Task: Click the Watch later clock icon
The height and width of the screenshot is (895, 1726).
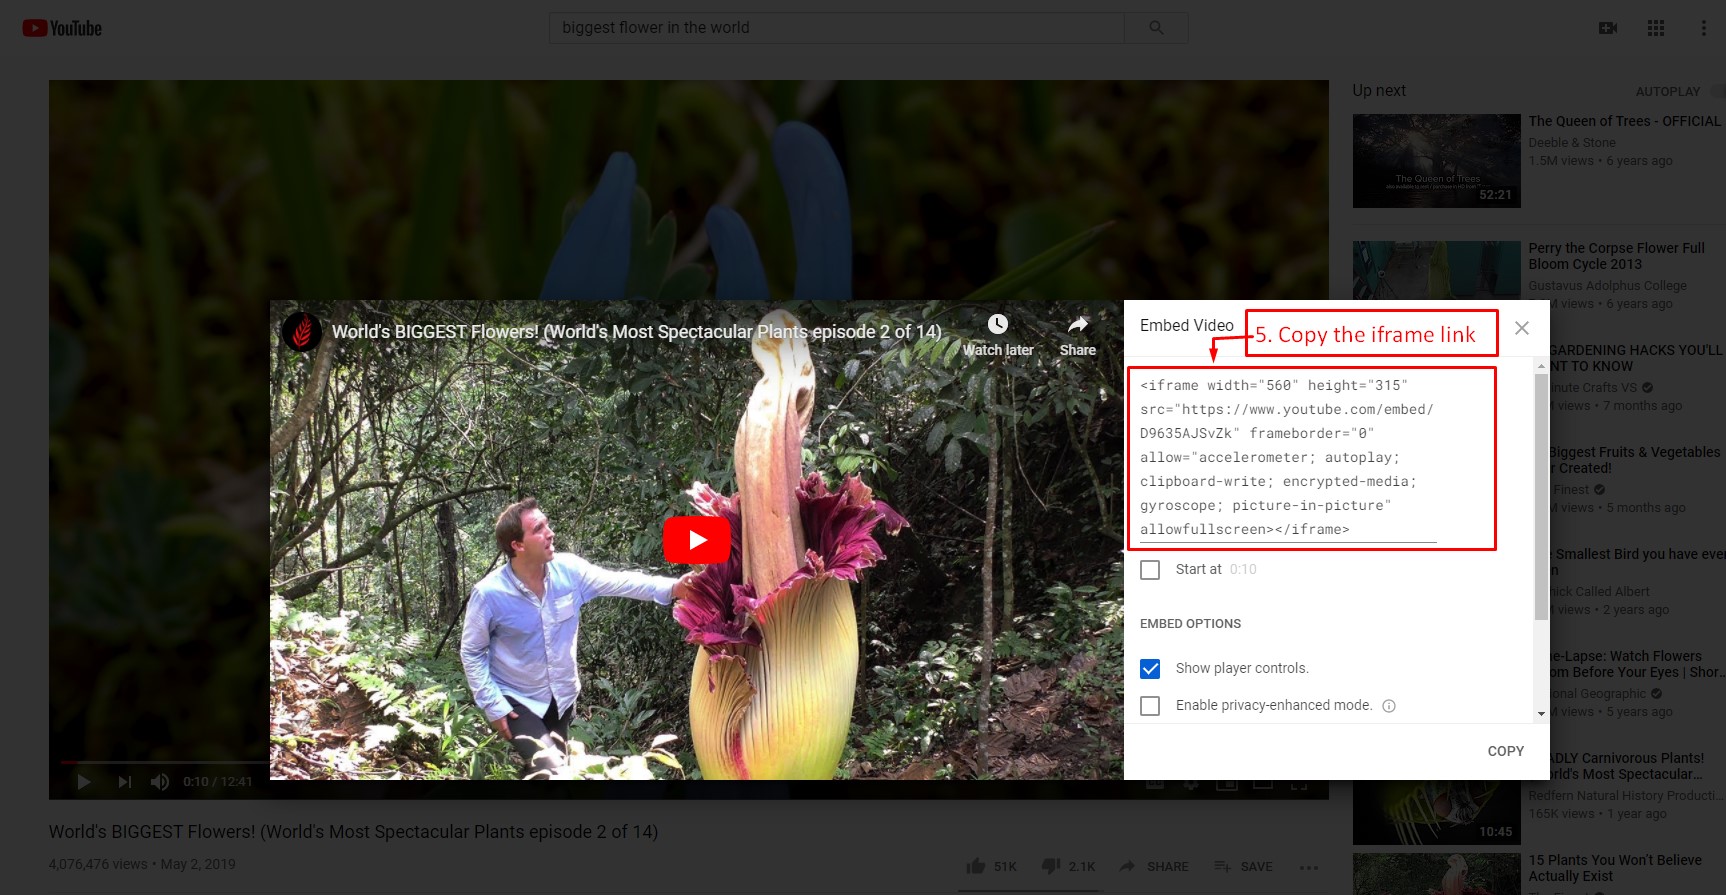Action: tap(998, 325)
